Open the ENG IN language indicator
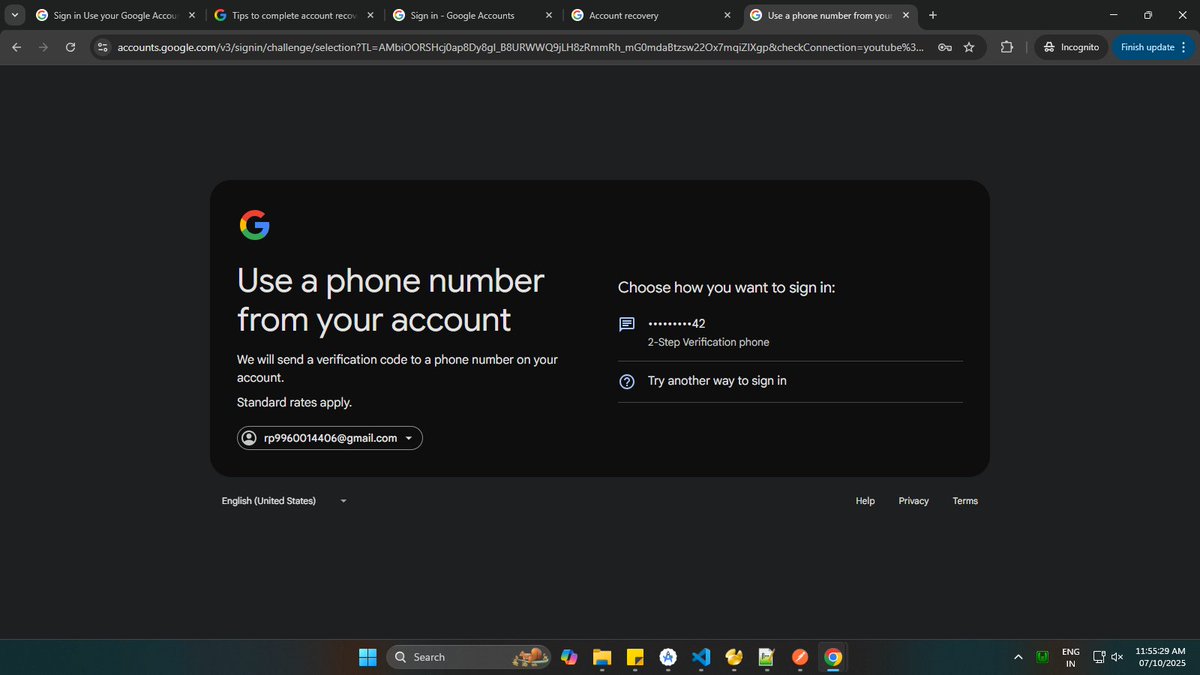 click(x=1070, y=657)
